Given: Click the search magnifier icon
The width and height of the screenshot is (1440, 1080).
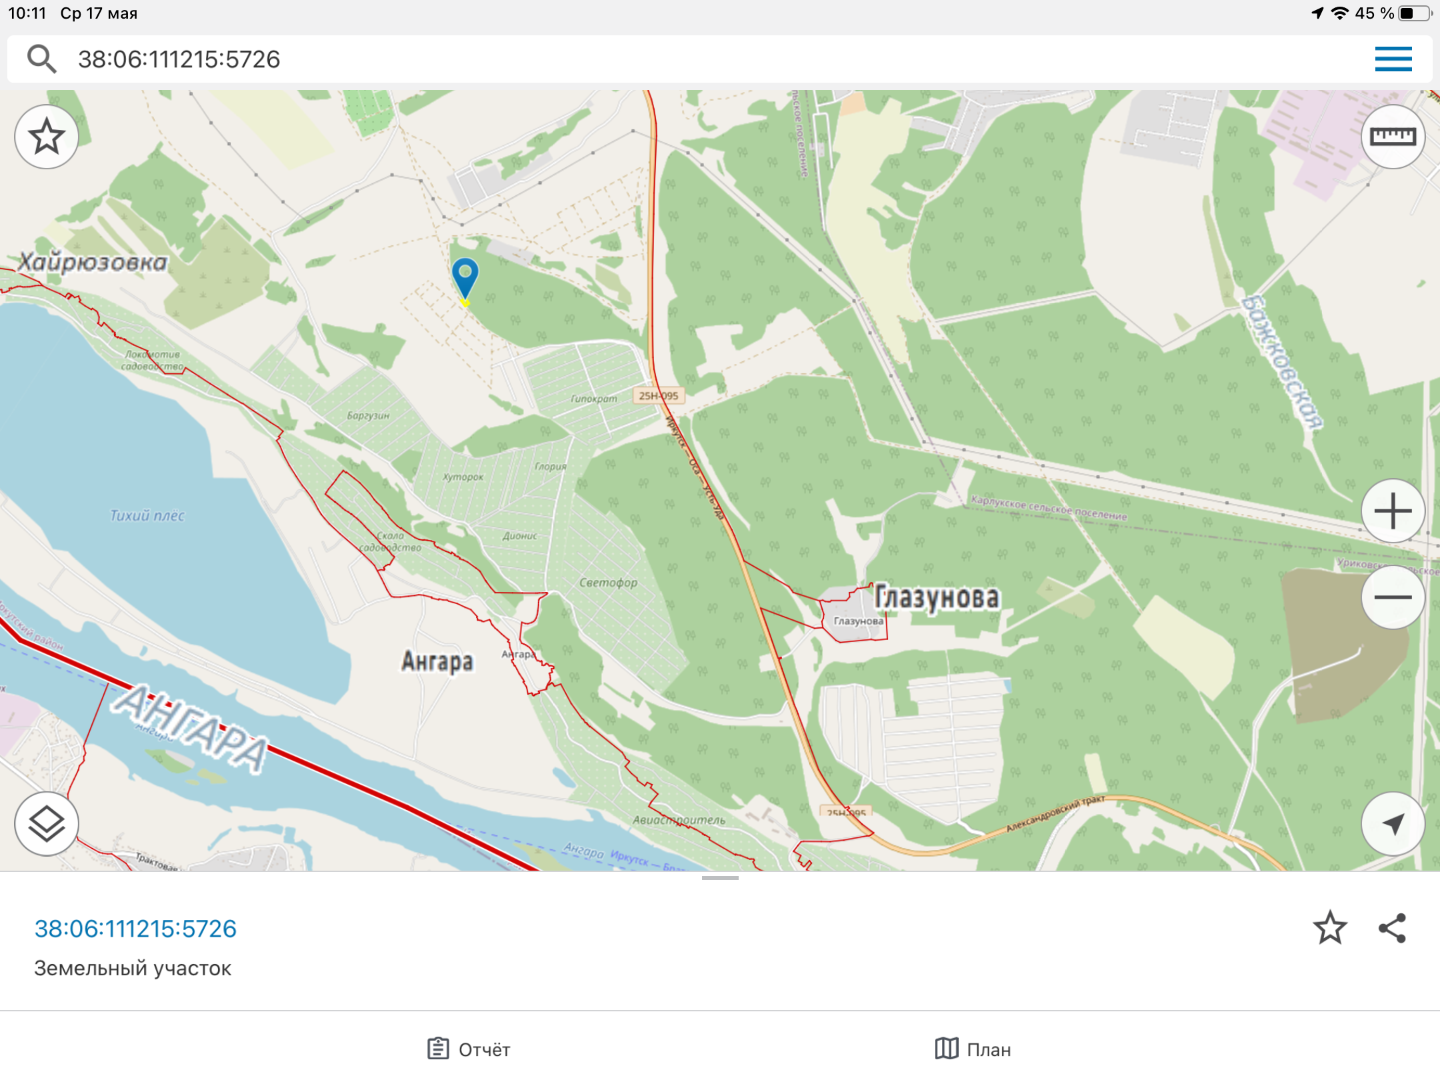Looking at the screenshot, I should coord(41,59).
